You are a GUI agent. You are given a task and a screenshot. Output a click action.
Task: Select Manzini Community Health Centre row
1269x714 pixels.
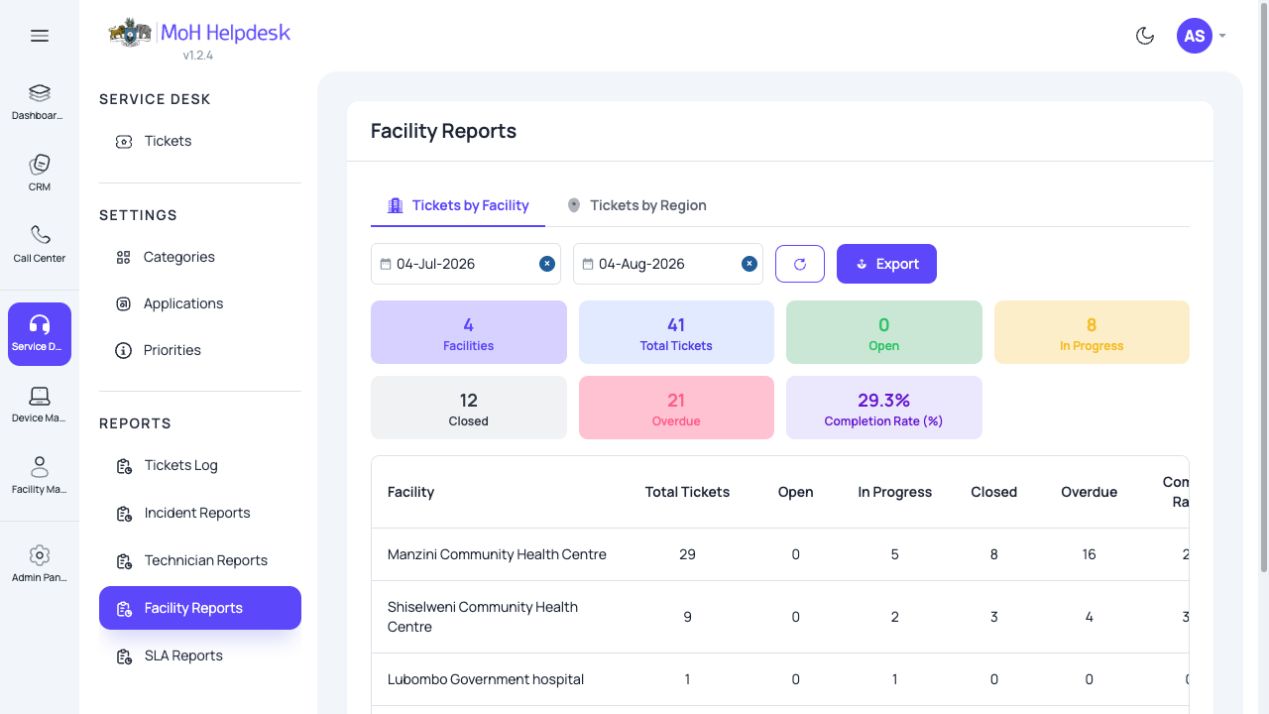pyautogui.click(x=780, y=554)
